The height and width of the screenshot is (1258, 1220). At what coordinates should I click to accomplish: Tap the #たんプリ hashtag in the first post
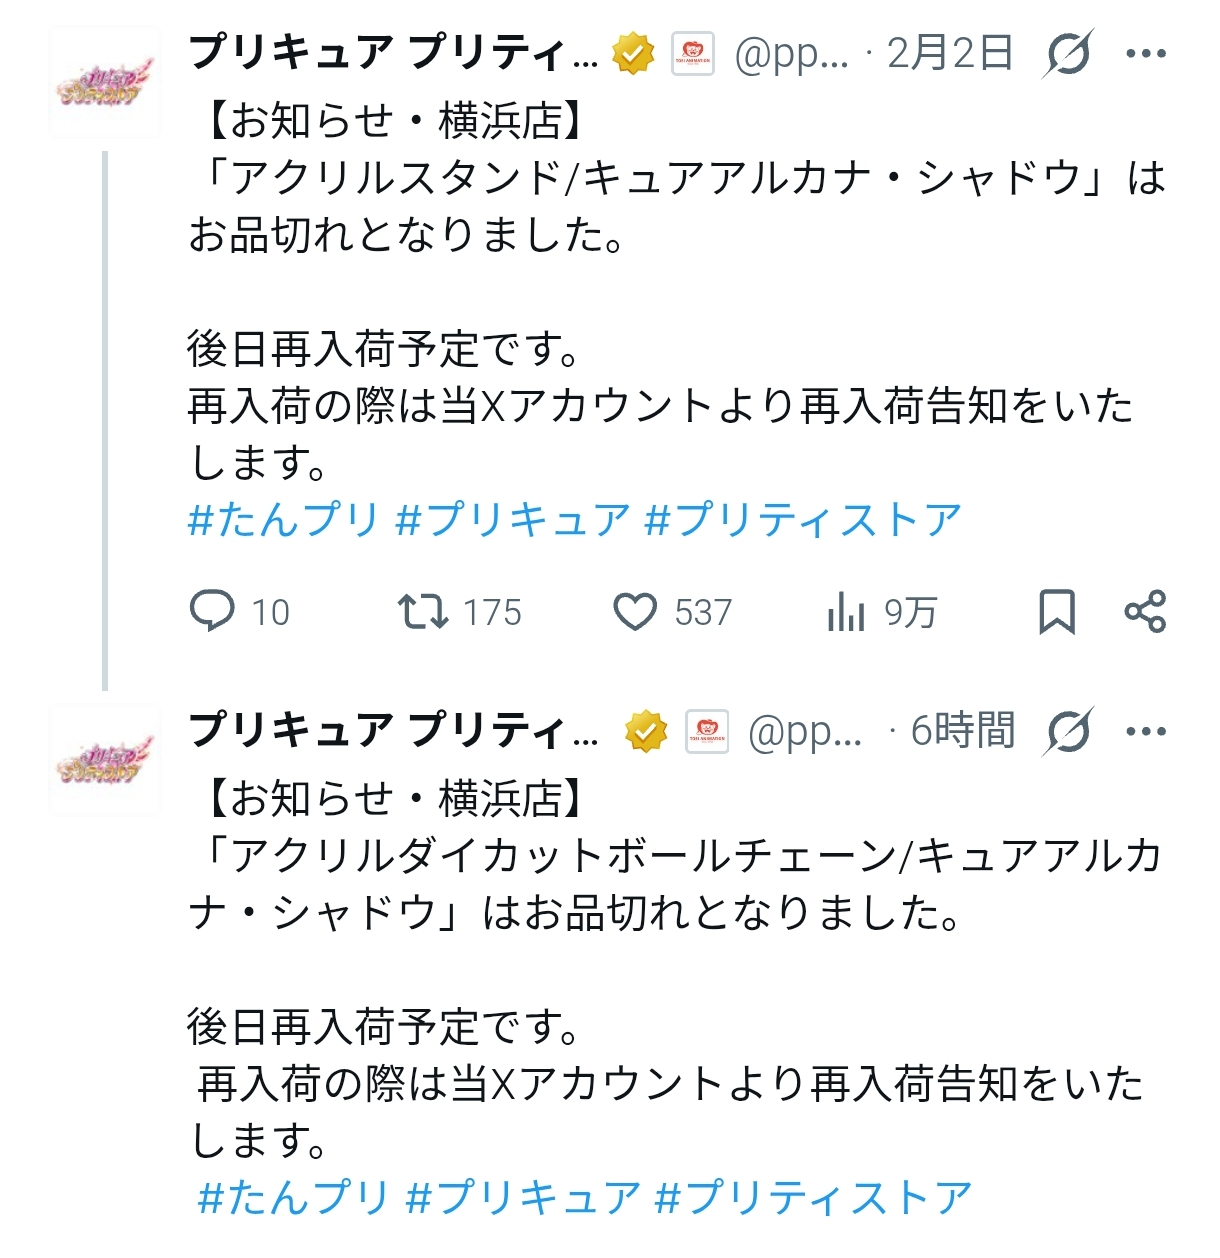click(x=284, y=520)
